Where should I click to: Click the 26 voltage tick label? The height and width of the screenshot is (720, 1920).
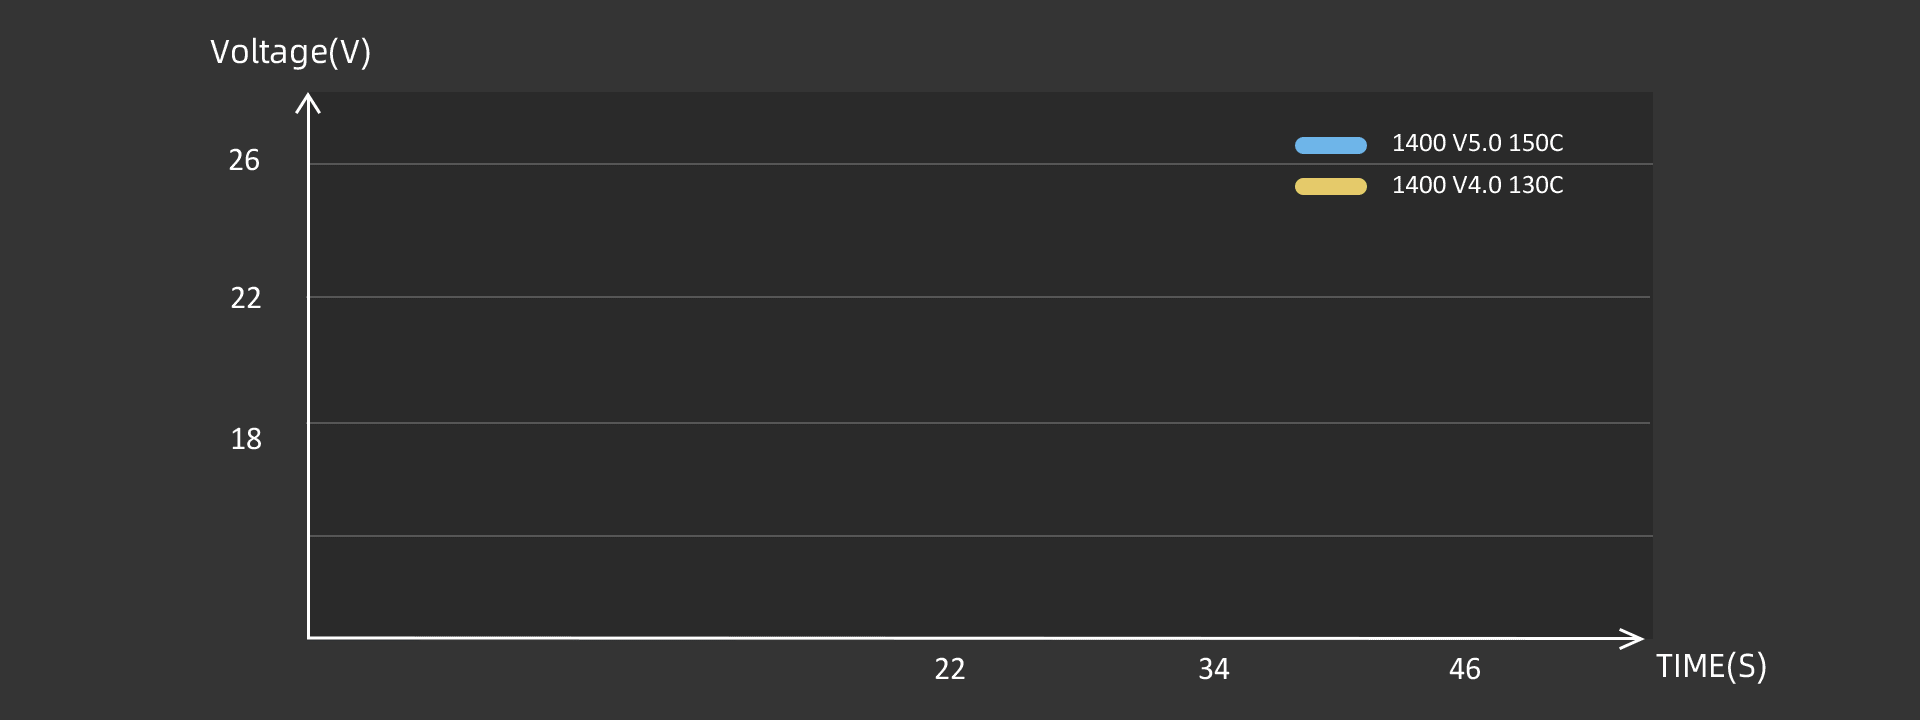coord(244,160)
